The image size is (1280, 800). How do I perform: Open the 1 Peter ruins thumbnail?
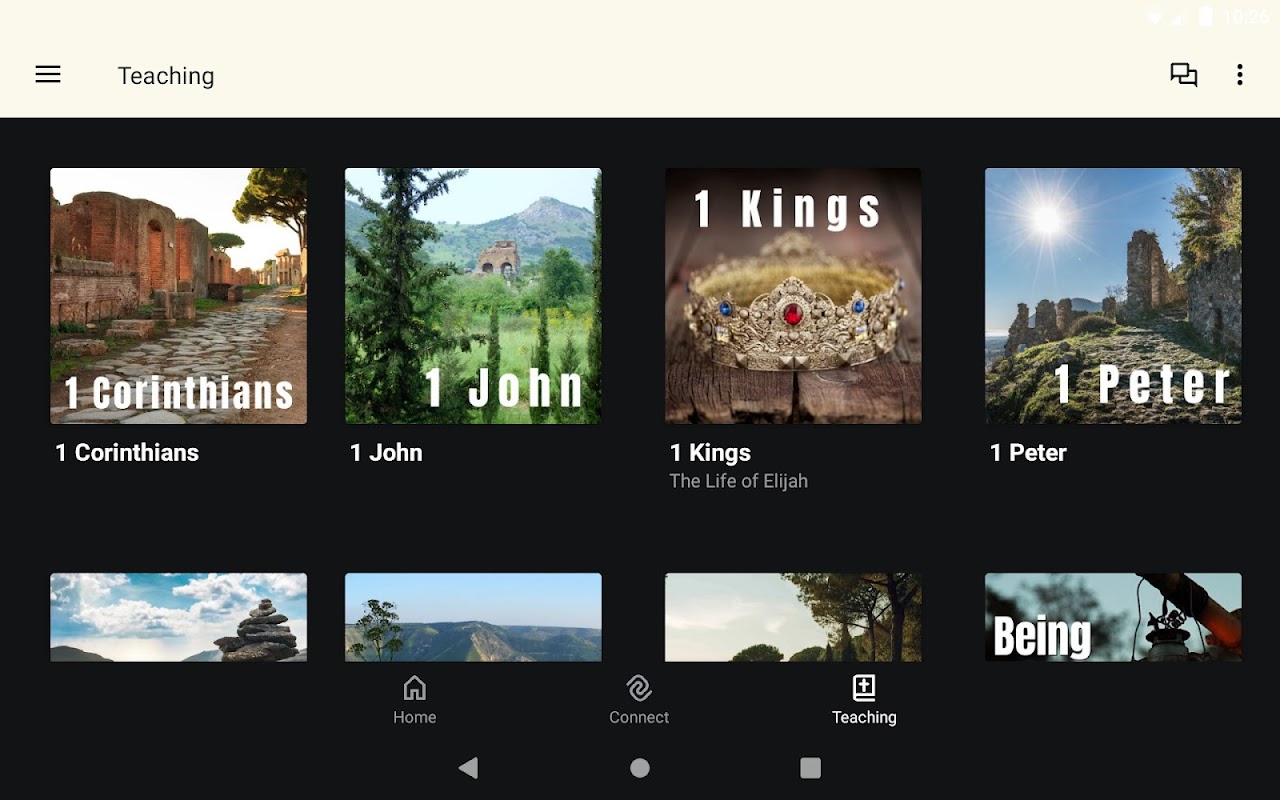[x=1113, y=296]
